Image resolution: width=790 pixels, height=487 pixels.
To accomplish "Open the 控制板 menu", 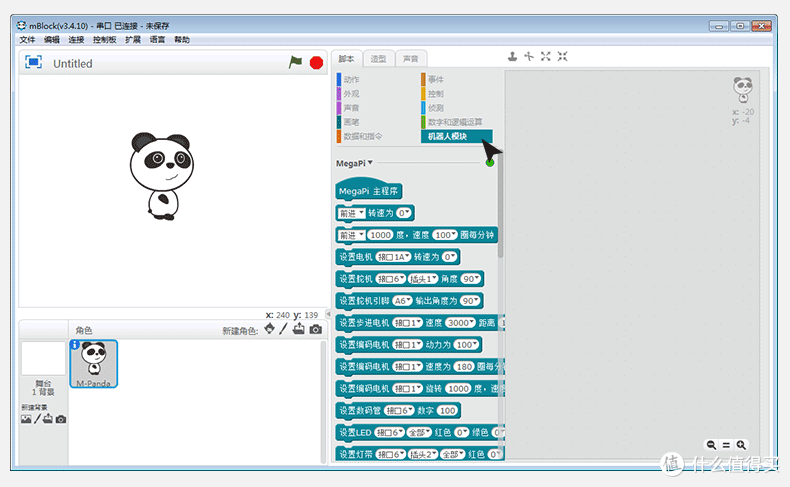I will point(104,40).
